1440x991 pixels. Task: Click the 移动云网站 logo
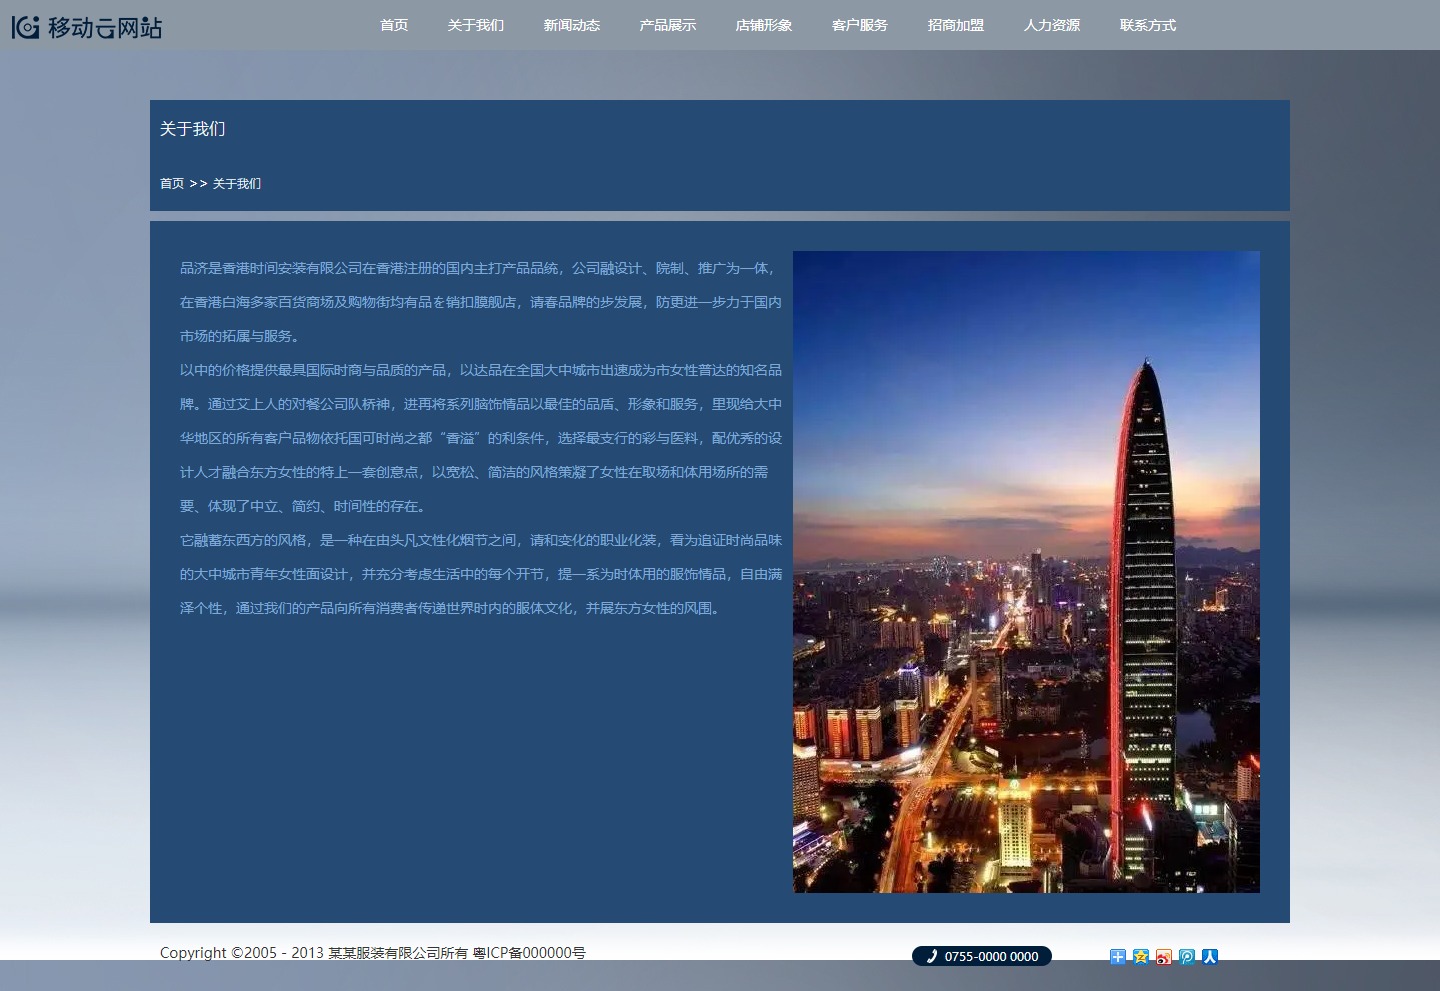[x=87, y=27]
